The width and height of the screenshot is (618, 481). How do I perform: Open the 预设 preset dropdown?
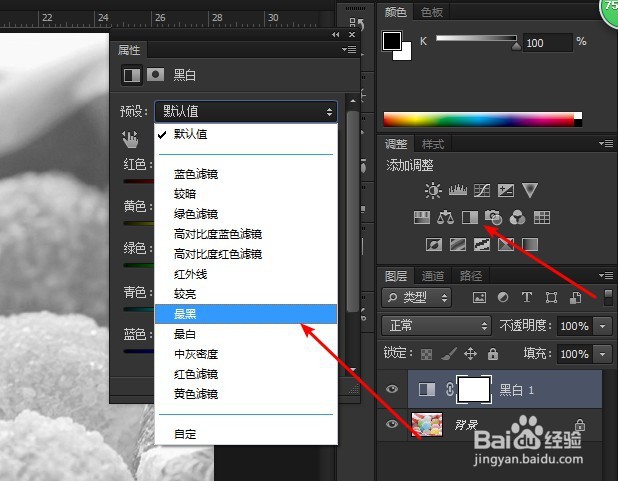[246, 112]
